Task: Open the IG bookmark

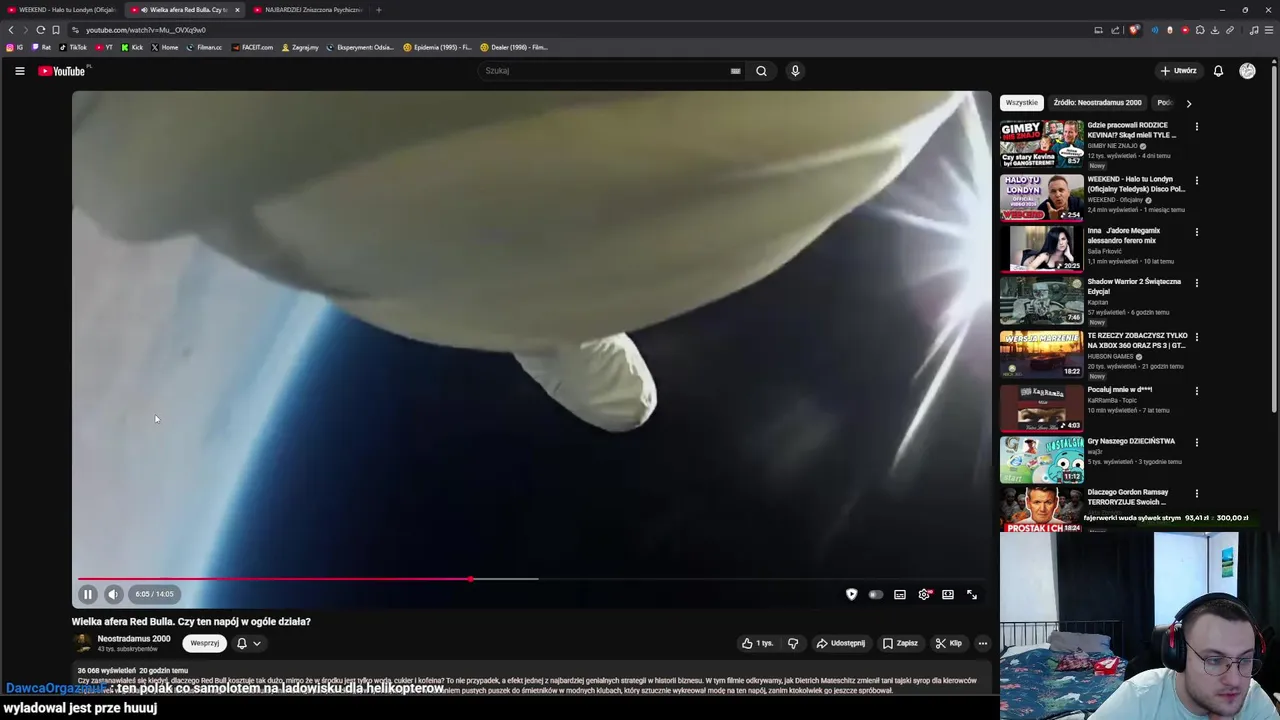Action: (15, 47)
